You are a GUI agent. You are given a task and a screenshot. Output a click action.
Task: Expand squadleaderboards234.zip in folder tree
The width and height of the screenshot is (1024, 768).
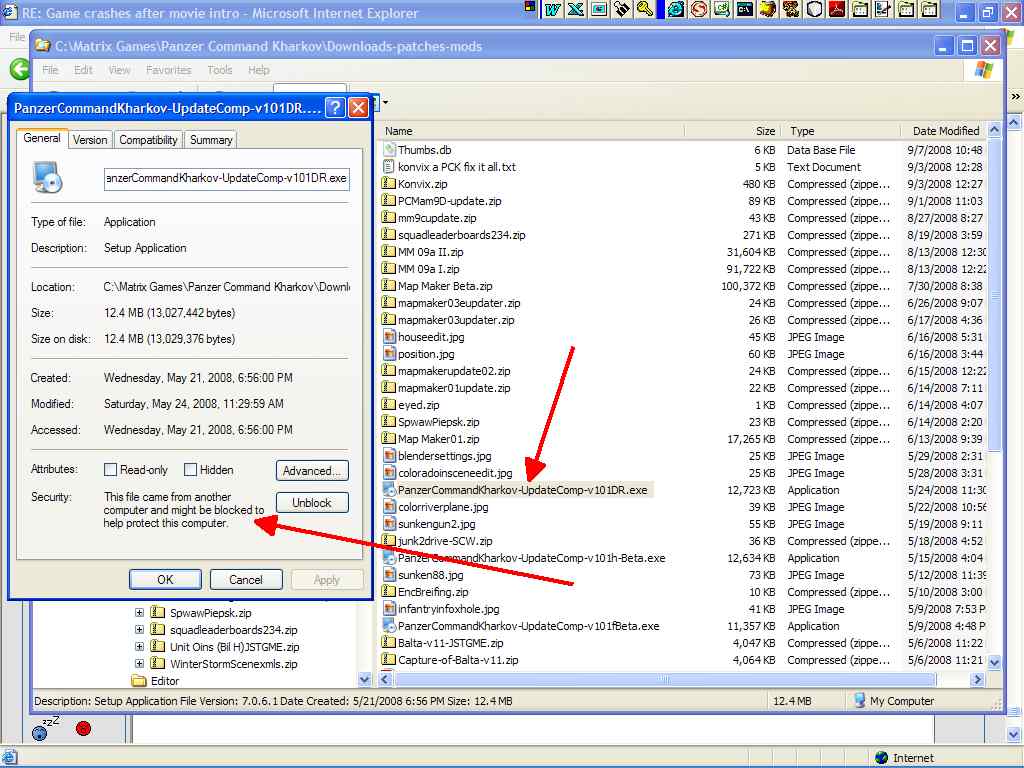[x=139, y=630]
